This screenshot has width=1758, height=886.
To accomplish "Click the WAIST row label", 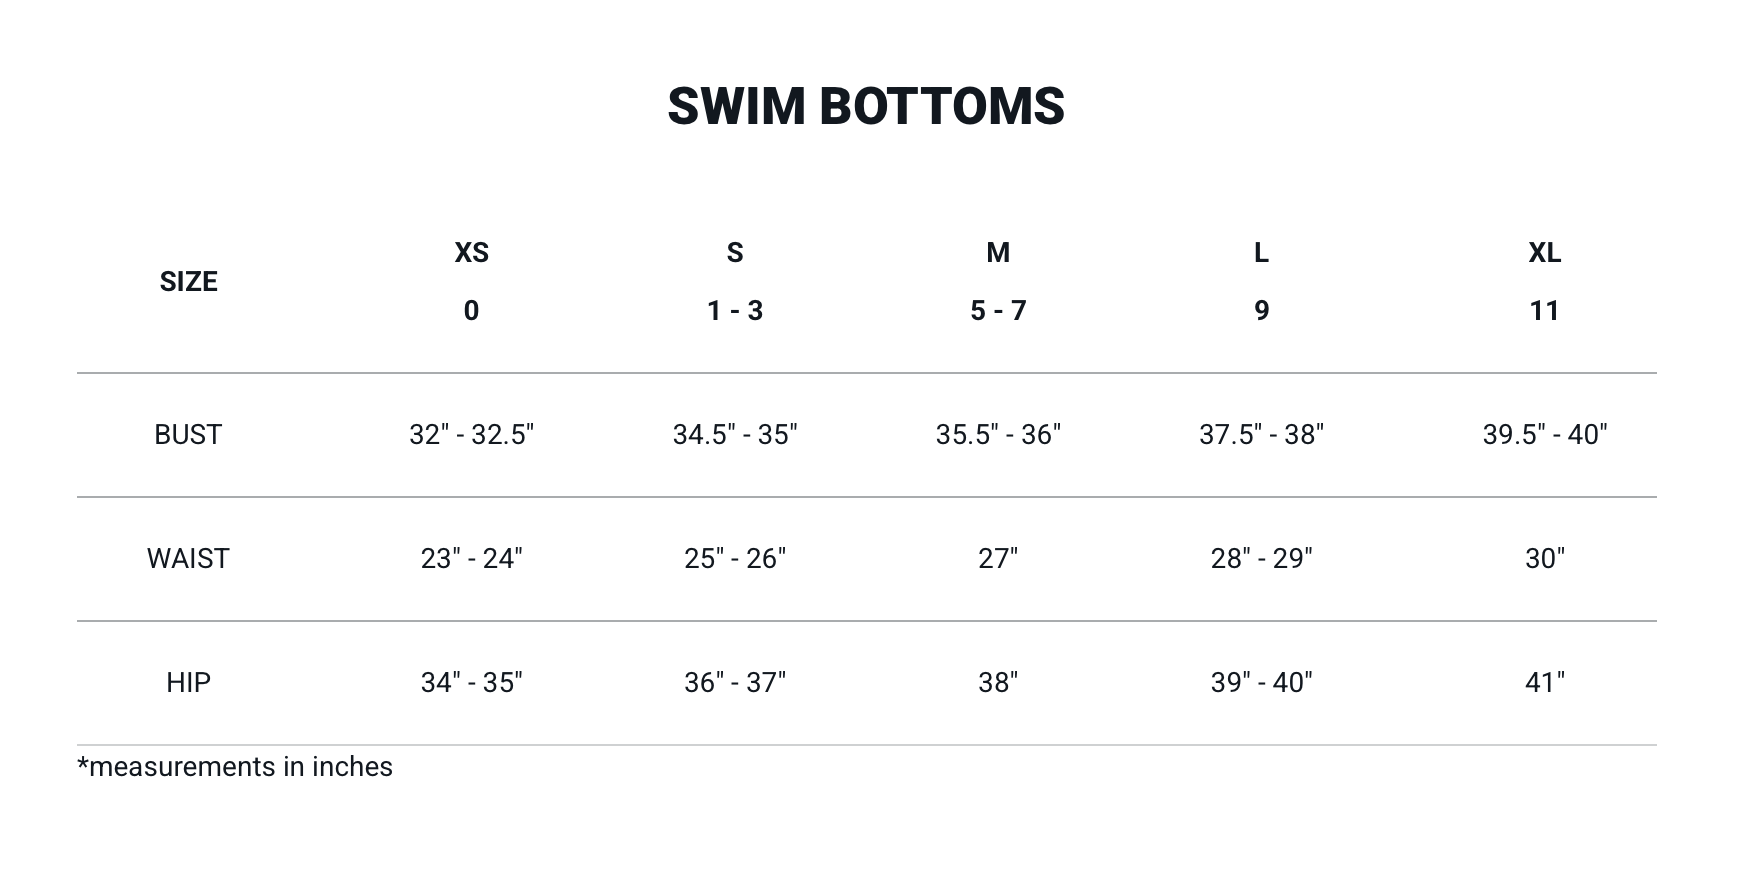I will pyautogui.click(x=188, y=559).
